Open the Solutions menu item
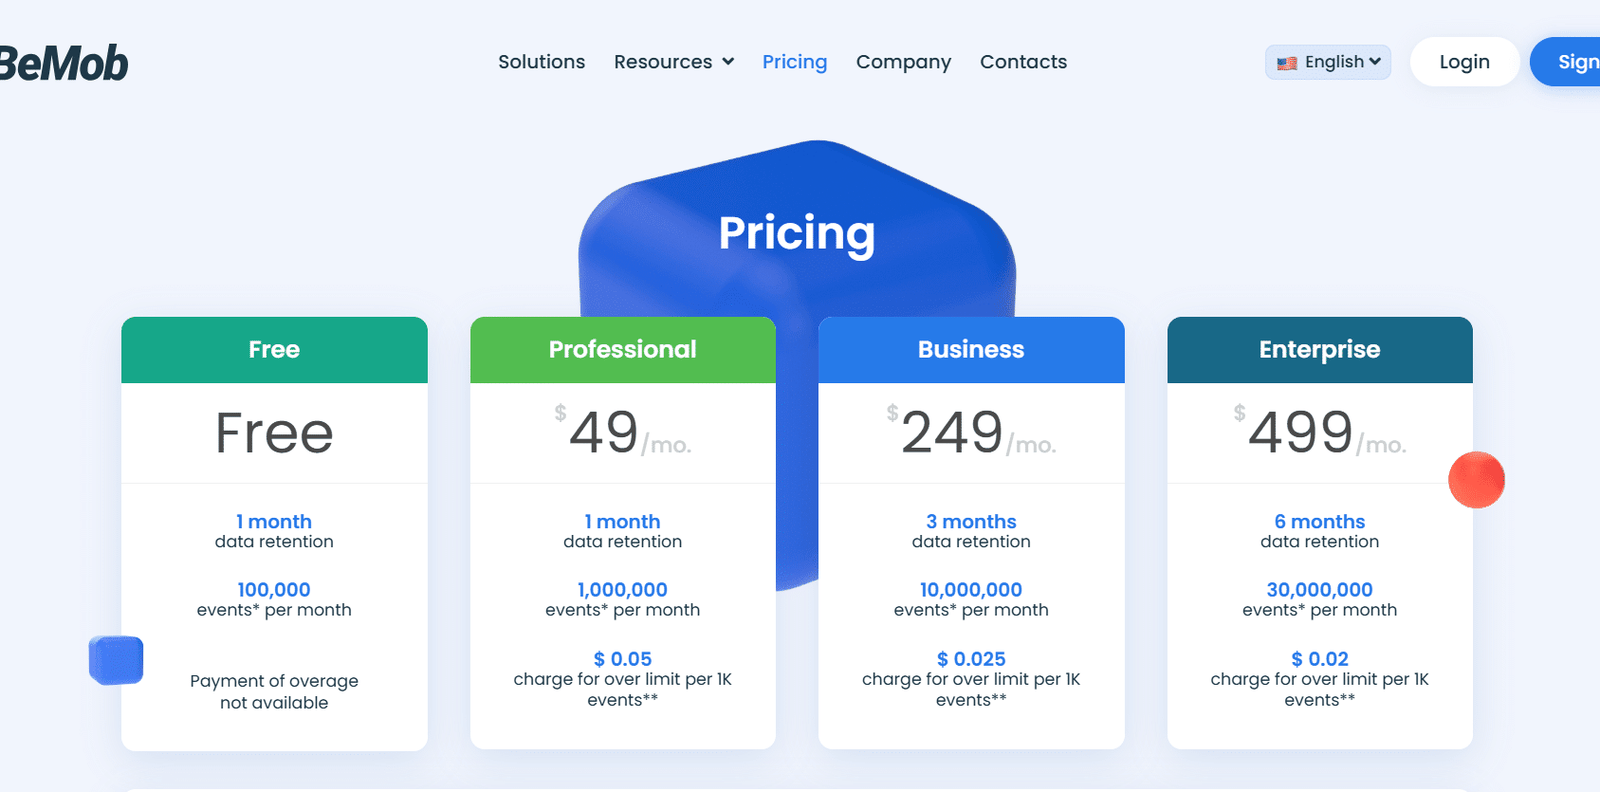Image resolution: width=1600 pixels, height=792 pixels. coord(541,62)
